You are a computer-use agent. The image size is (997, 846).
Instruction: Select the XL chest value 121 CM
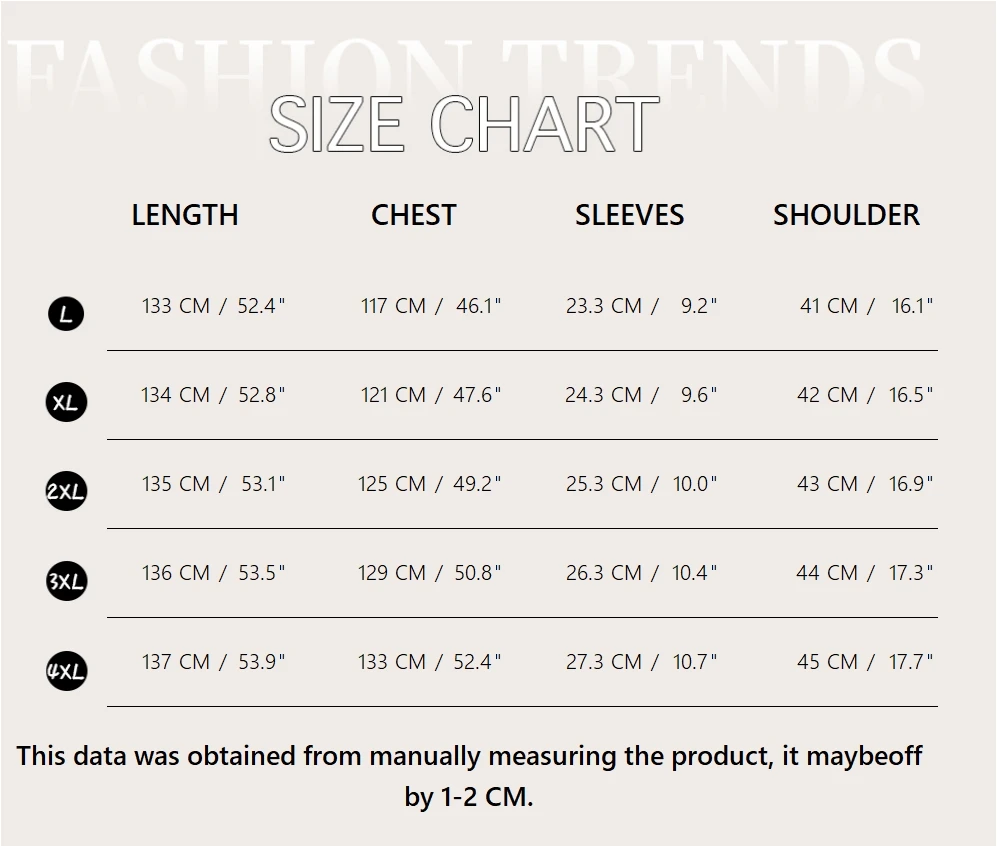[394, 395]
